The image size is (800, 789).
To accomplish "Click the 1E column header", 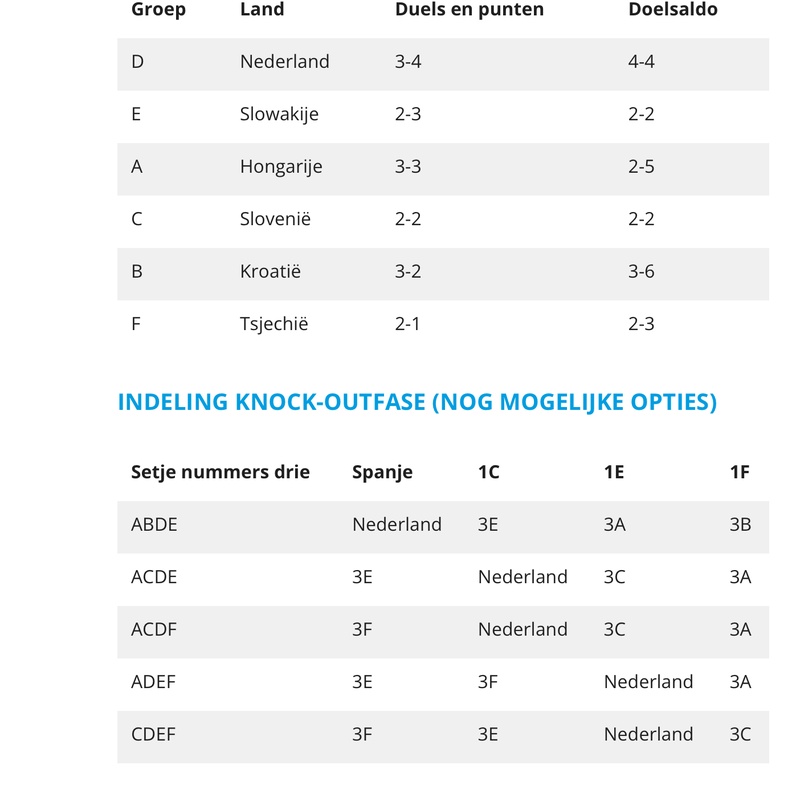I will pyautogui.click(x=614, y=472).
